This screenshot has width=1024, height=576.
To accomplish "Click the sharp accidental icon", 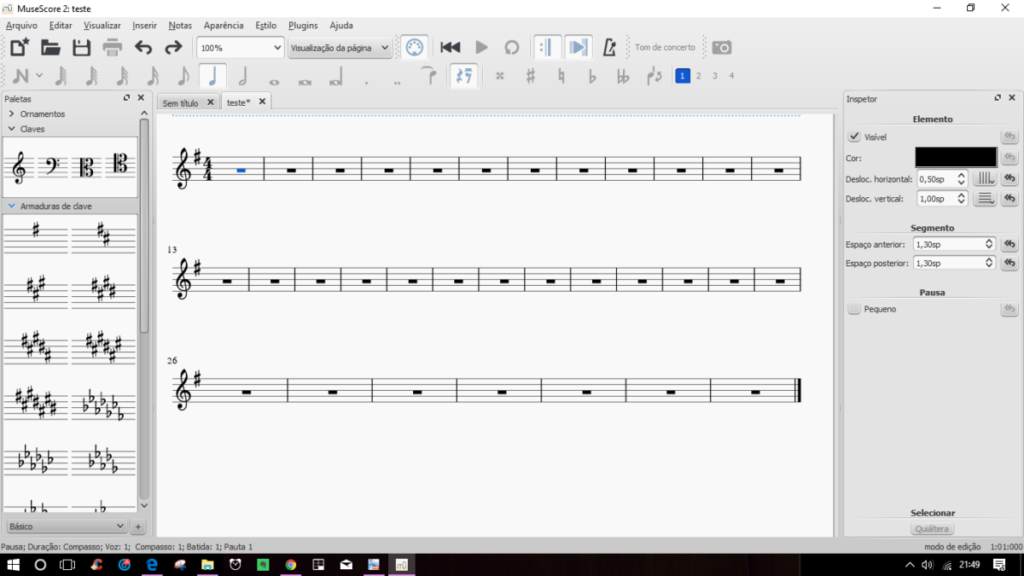I will tap(531, 76).
